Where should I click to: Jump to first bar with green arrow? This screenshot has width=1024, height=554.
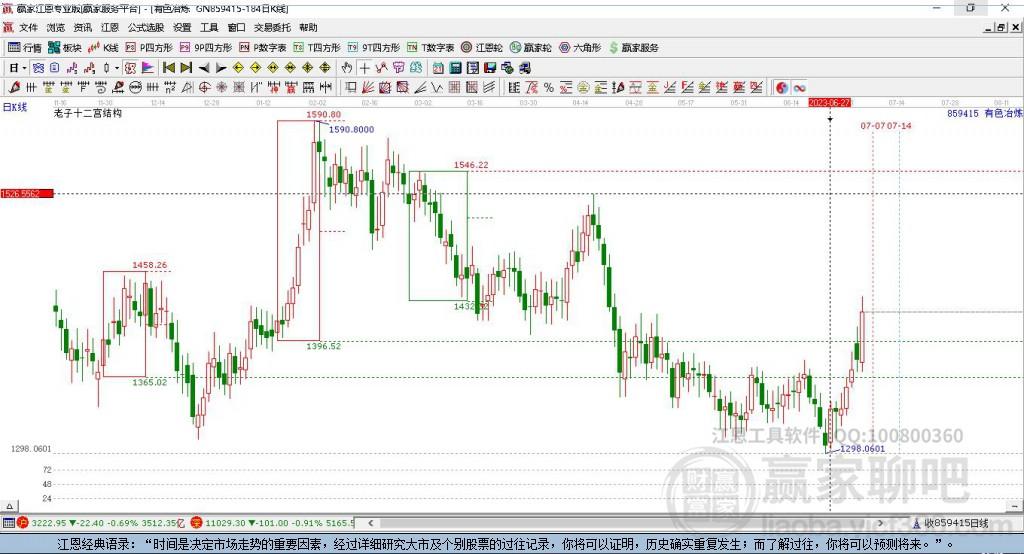(169, 67)
